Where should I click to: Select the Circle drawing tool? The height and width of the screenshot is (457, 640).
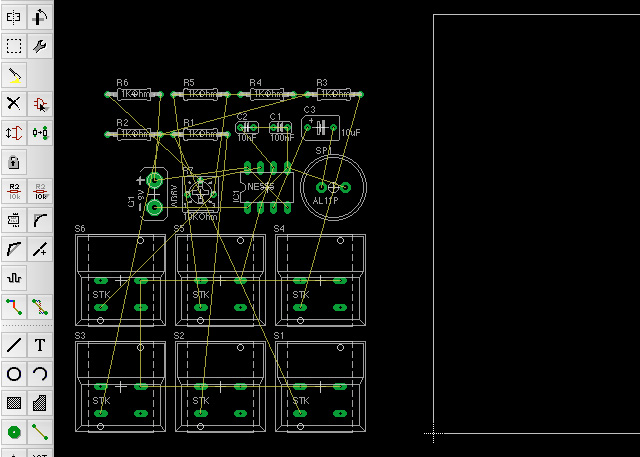(14, 374)
